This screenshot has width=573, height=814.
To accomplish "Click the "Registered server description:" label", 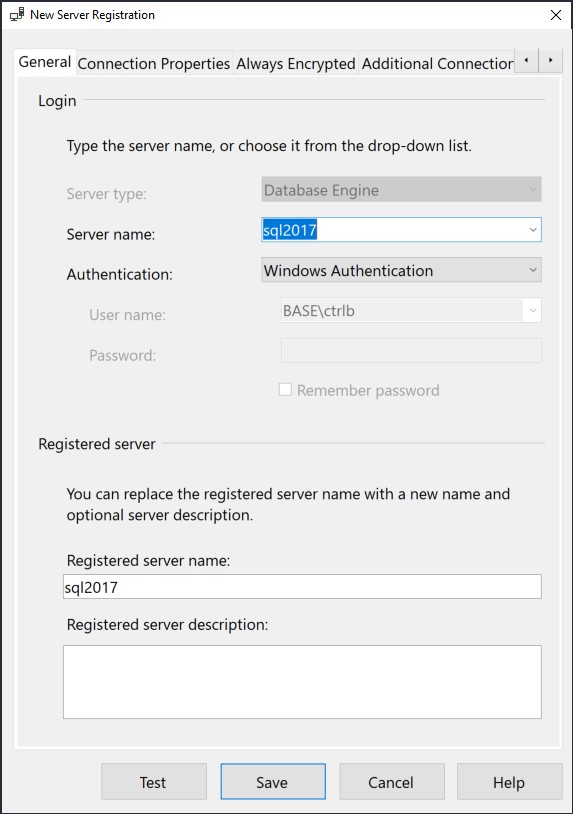I will [167, 625].
